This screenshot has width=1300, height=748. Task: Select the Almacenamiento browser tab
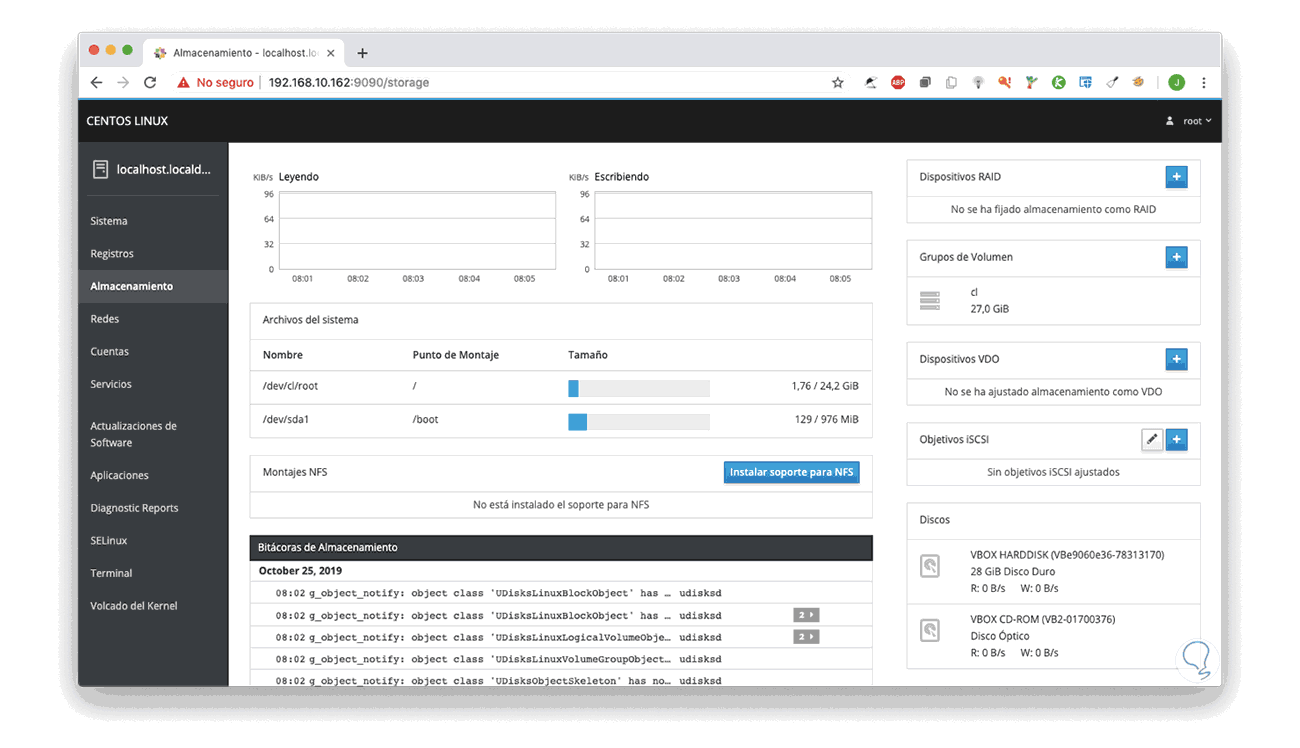240,52
